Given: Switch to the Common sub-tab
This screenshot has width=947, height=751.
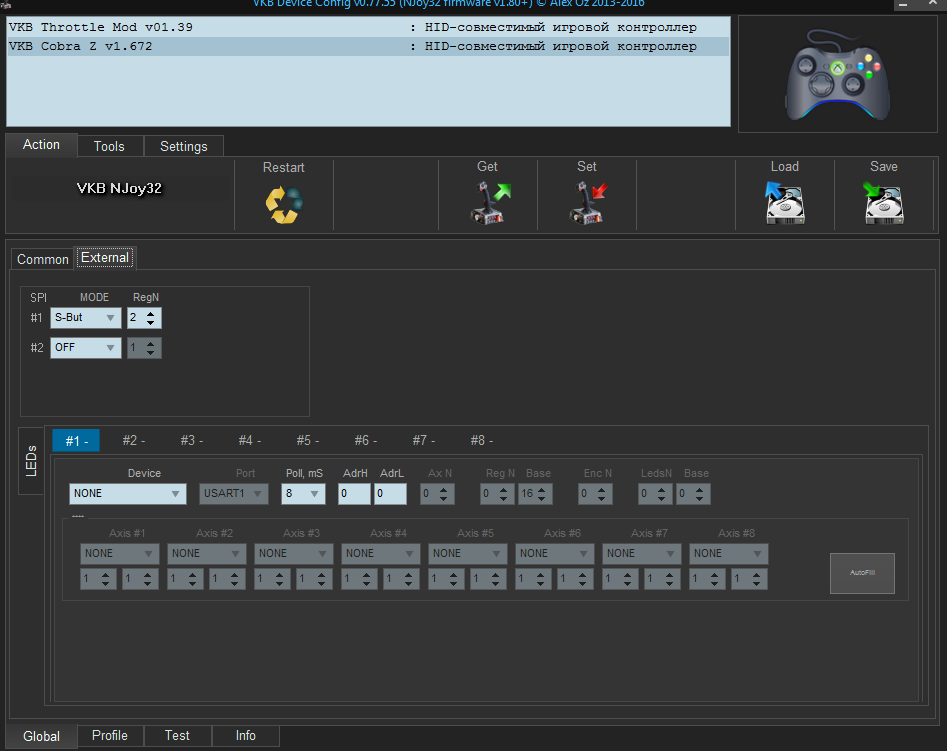Looking at the screenshot, I should click(x=42, y=259).
